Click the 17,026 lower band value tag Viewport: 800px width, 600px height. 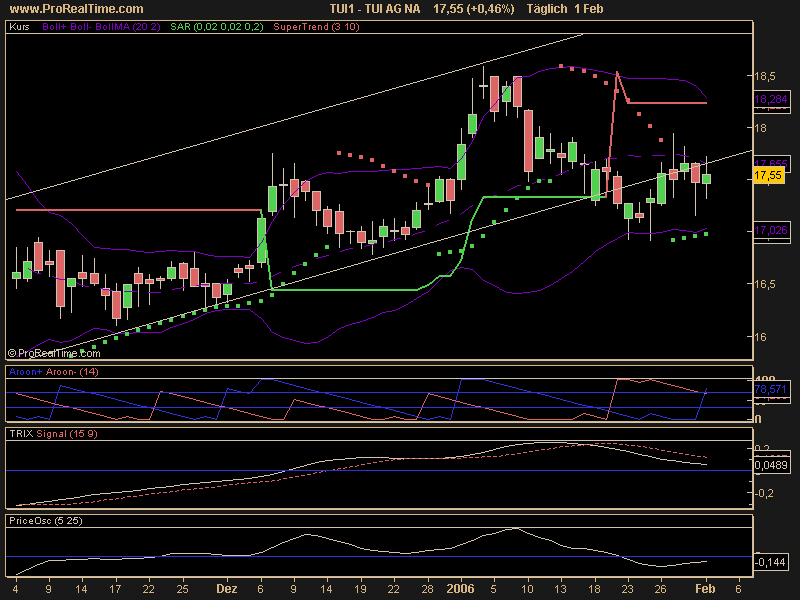pyautogui.click(x=769, y=230)
